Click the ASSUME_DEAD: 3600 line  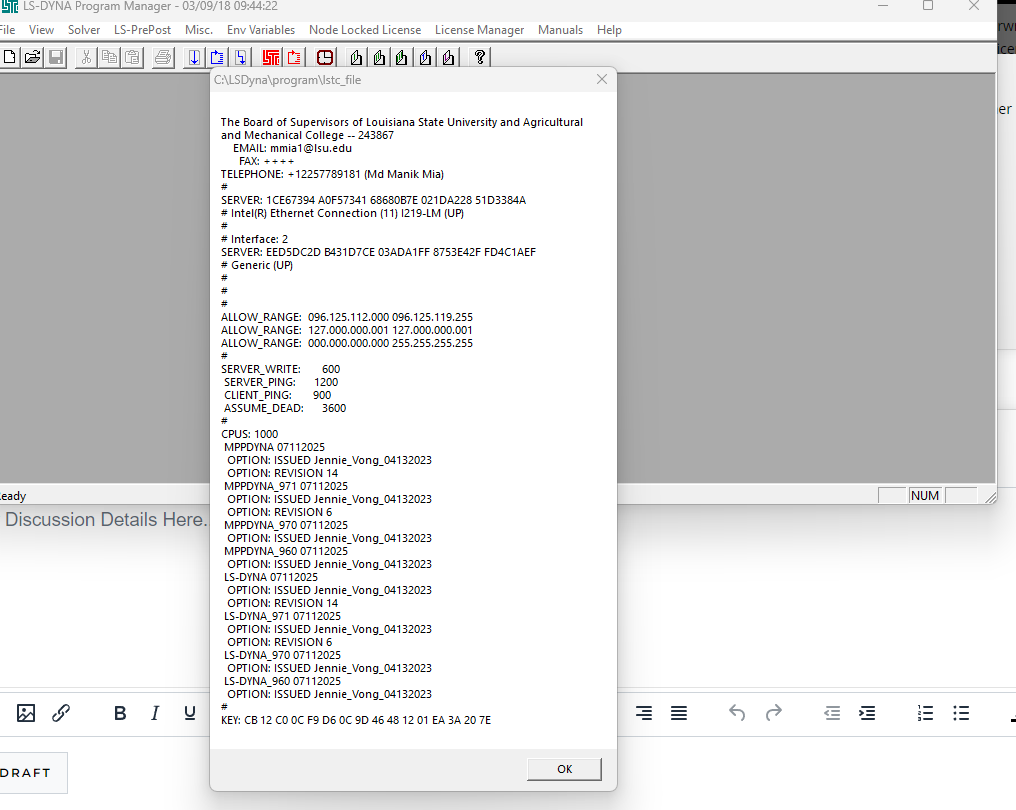(285, 408)
